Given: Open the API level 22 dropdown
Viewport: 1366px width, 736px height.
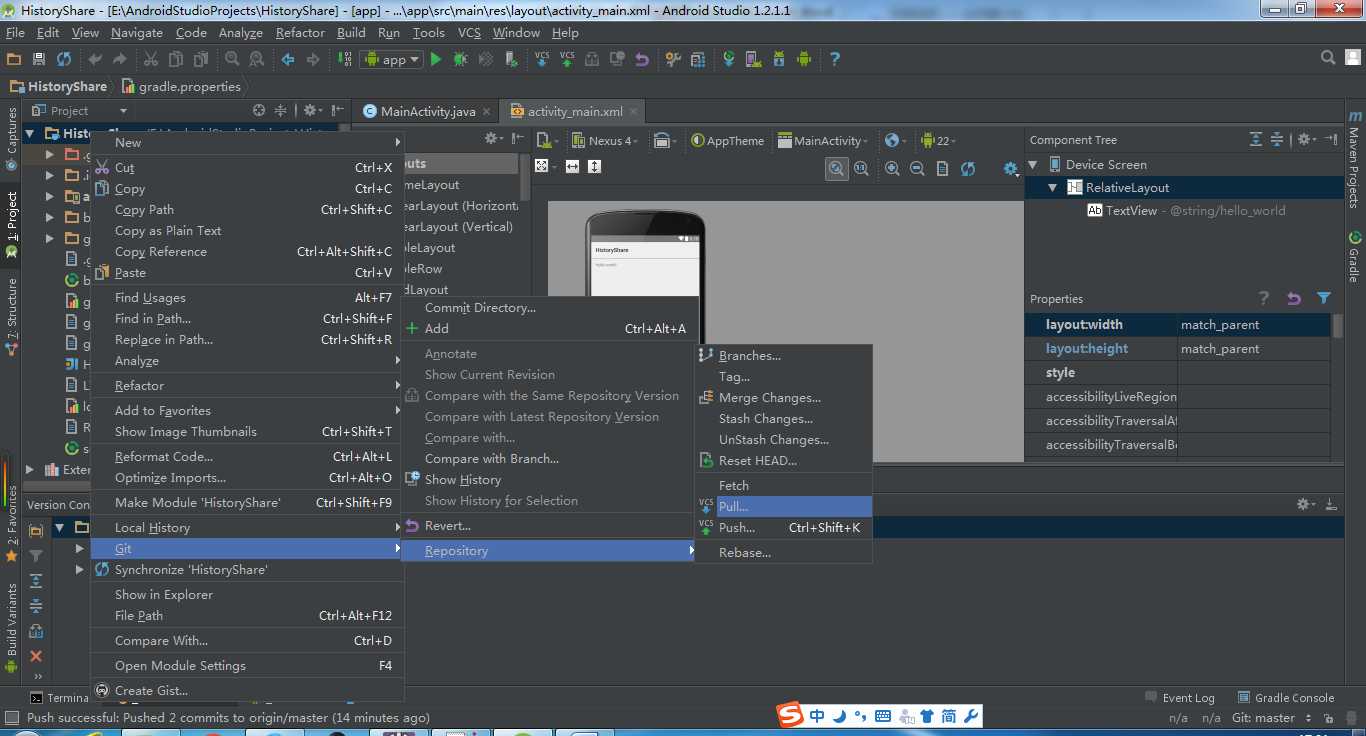Looking at the screenshot, I should 938,141.
